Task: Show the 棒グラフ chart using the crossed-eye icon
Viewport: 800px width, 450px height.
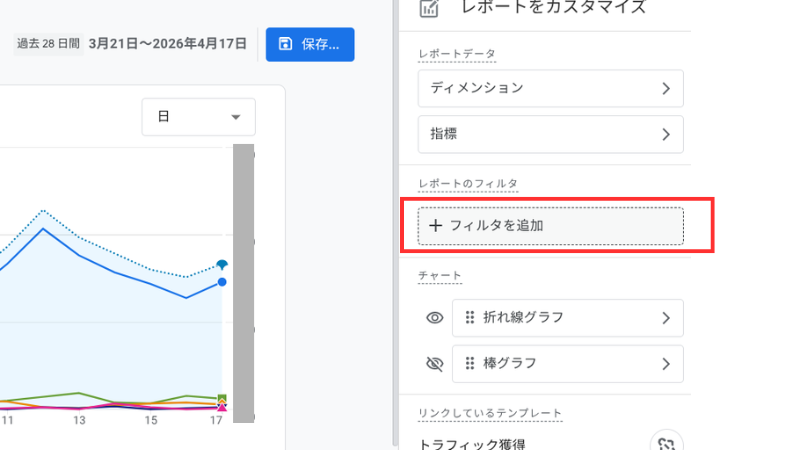Action: point(434,364)
